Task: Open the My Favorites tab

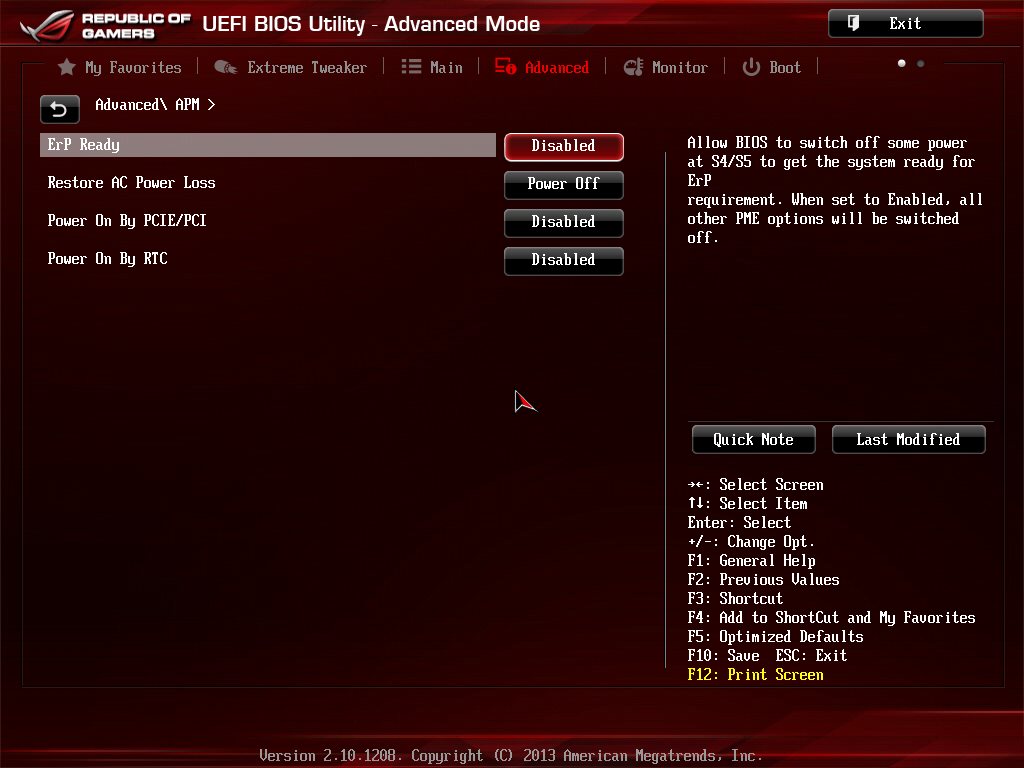Action: tap(120, 67)
